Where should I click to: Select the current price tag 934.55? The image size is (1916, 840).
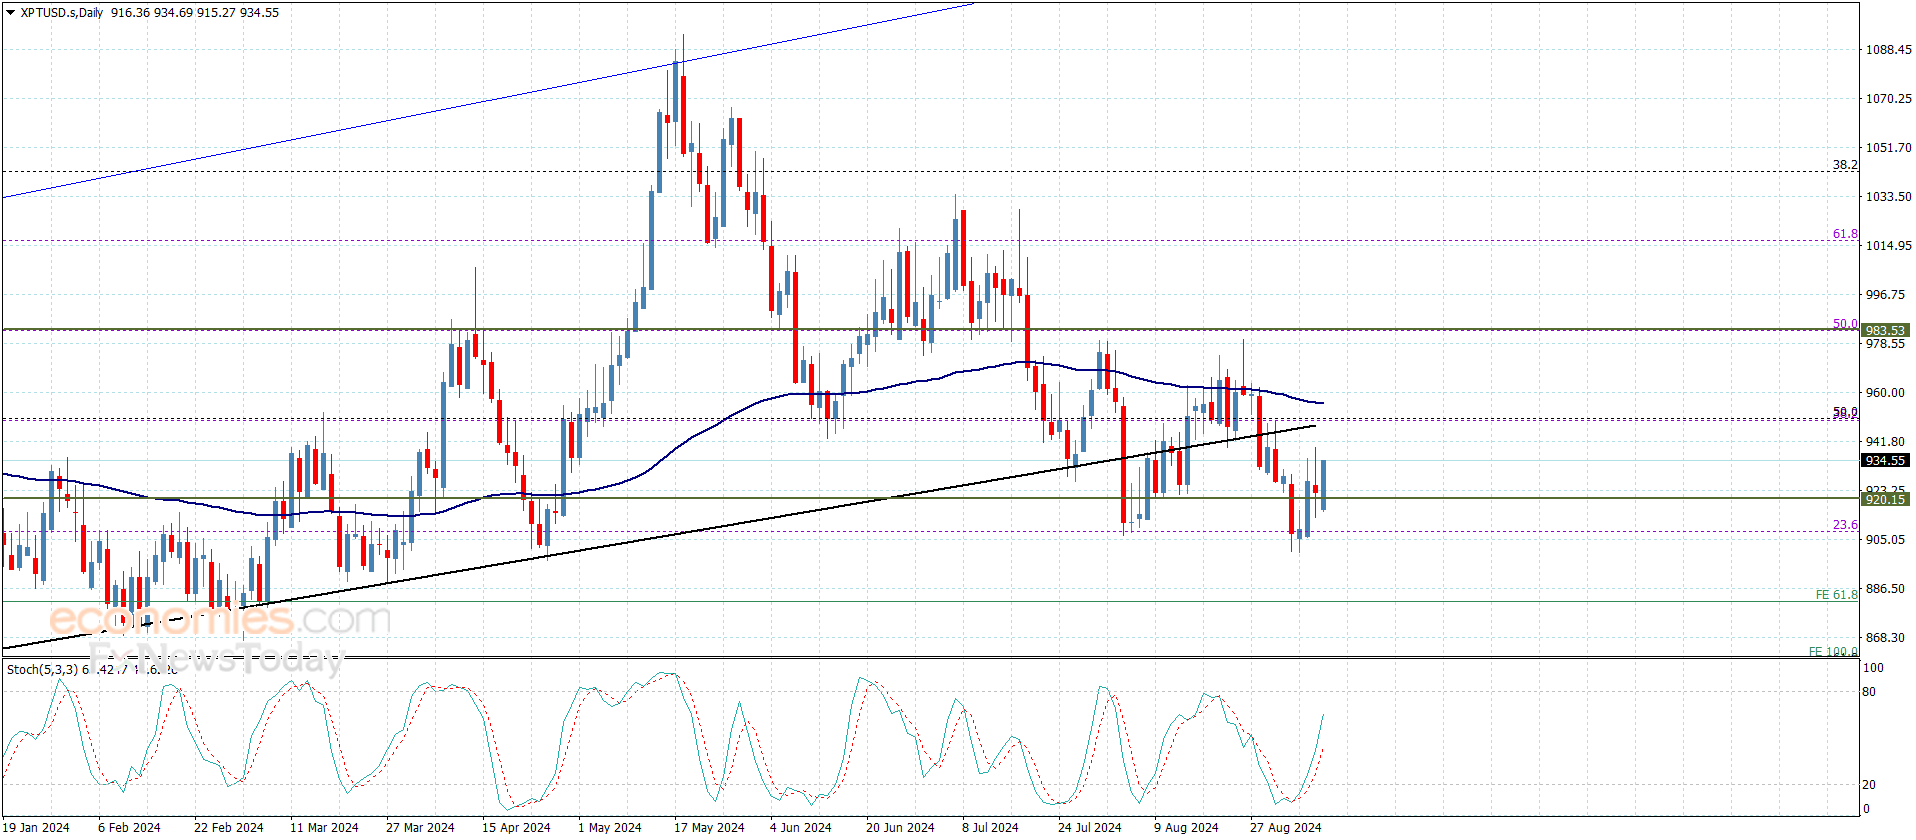(1884, 461)
